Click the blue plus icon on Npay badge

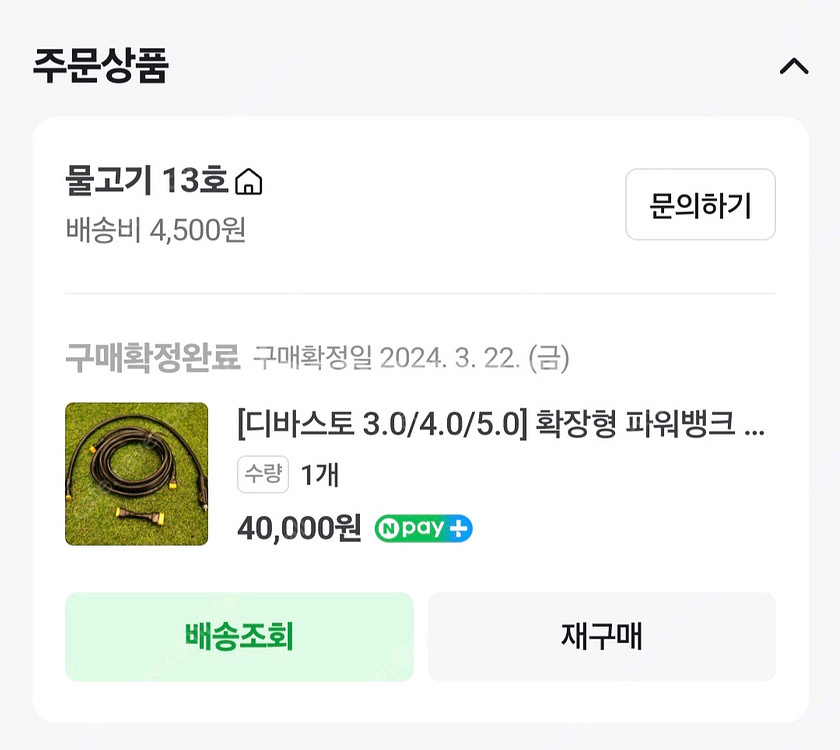click(459, 529)
